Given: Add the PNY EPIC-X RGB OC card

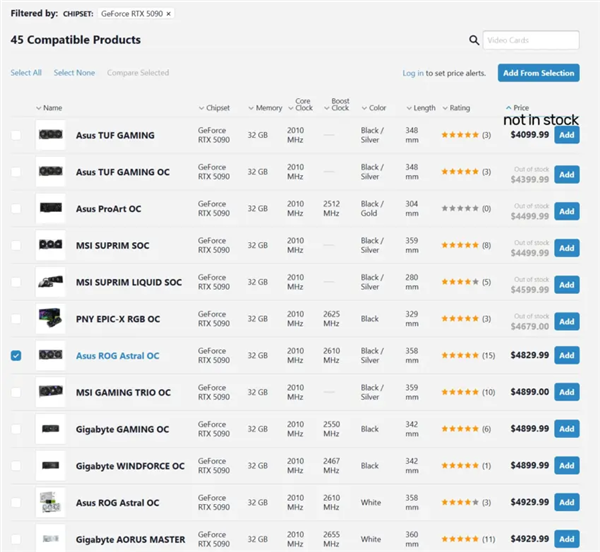Looking at the screenshot, I should tap(567, 321).
